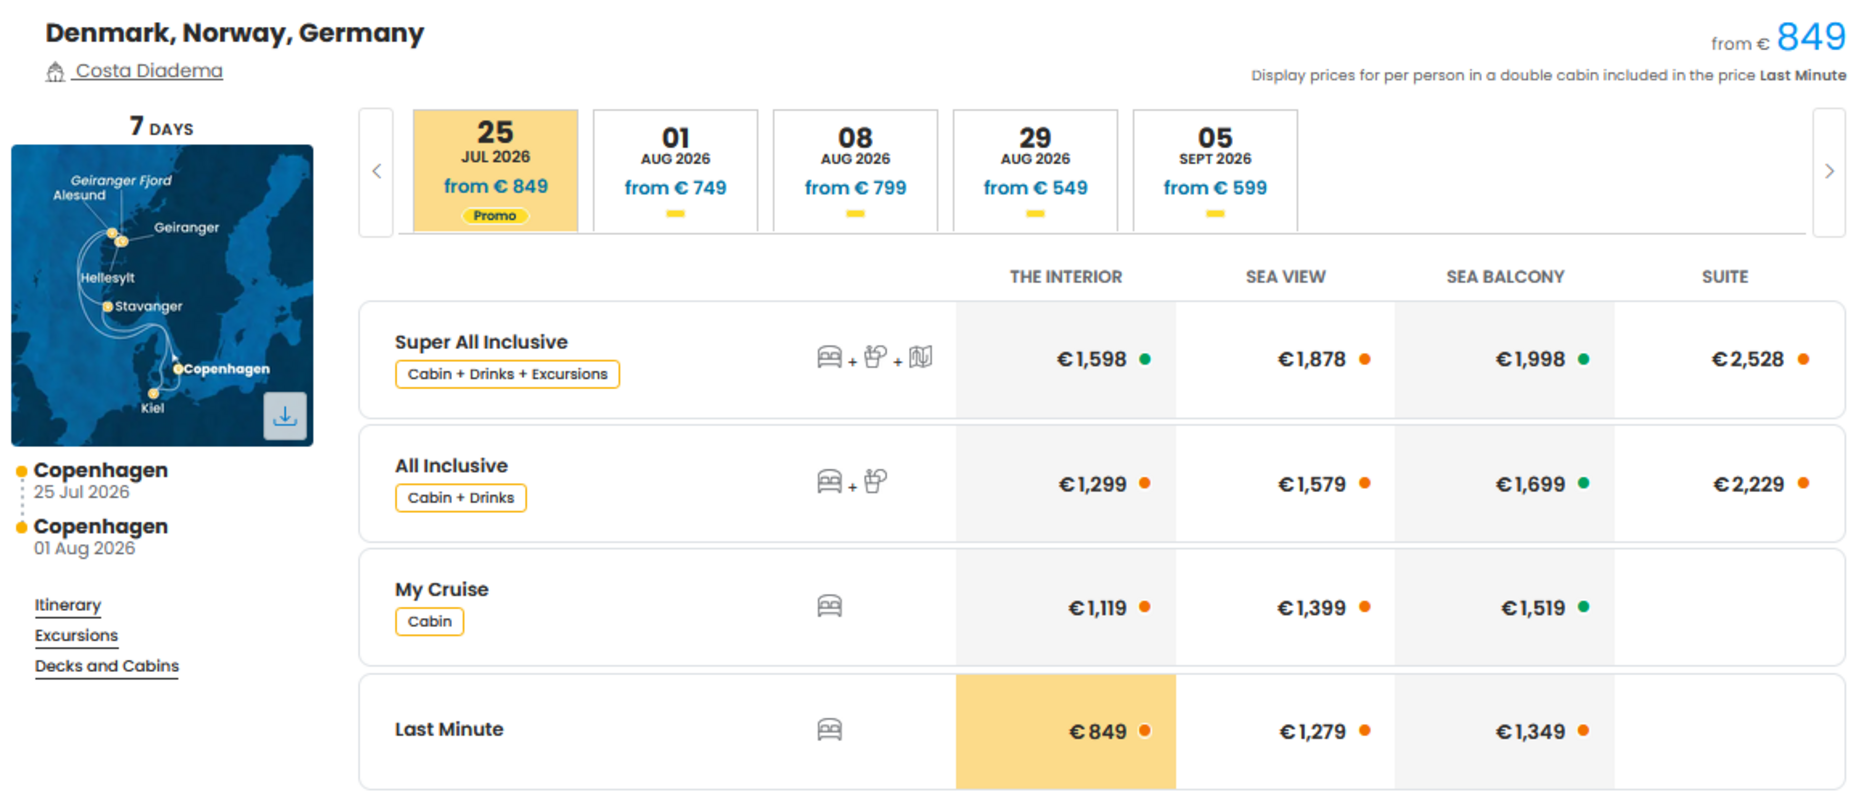The width and height of the screenshot is (1851, 800).
Task: Click the ship icon beside Costa Diadema
Action: point(55,72)
